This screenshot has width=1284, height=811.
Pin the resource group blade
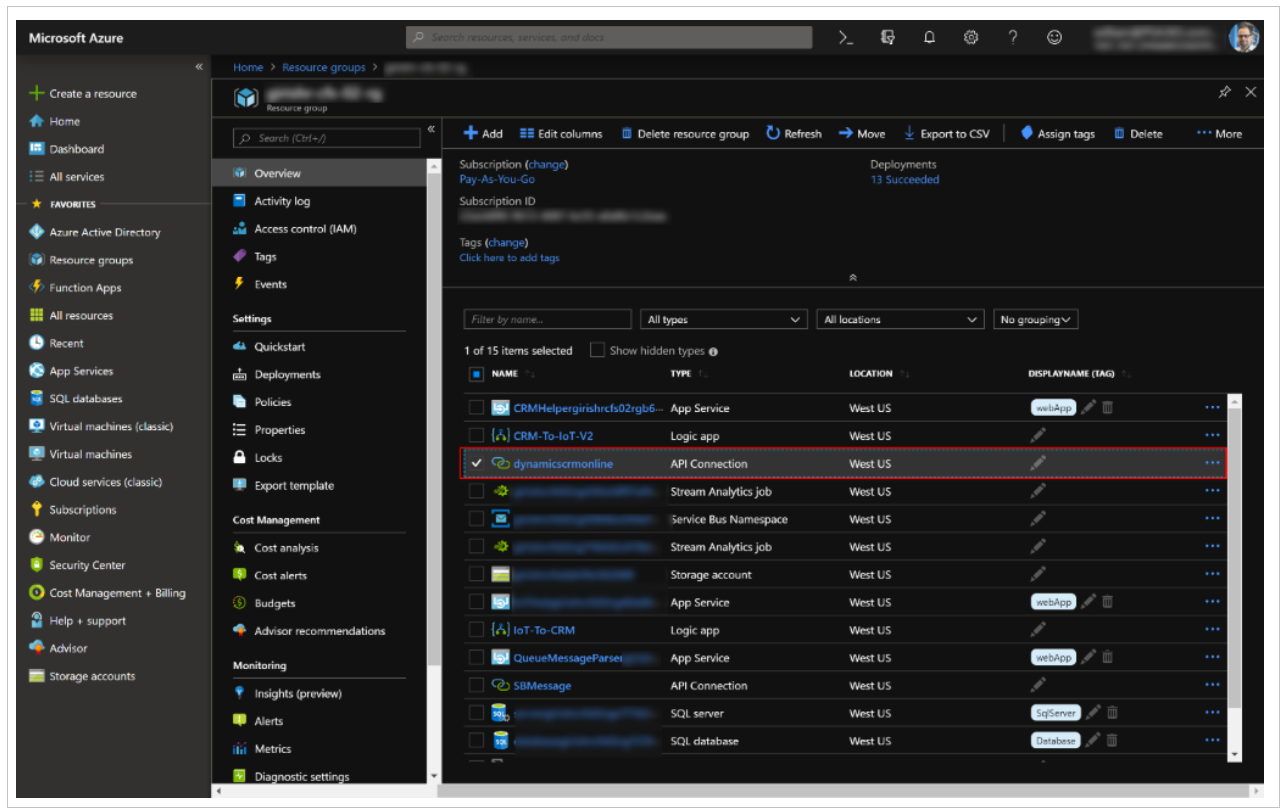tap(1224, 92)
